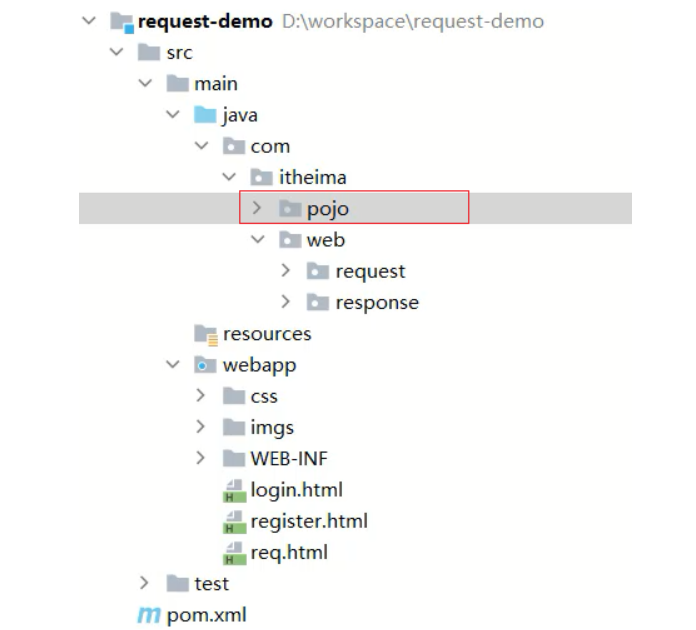Click the blue java source folder icon
Viewport: 696px width, 630px height.
(x=205, y=115)
